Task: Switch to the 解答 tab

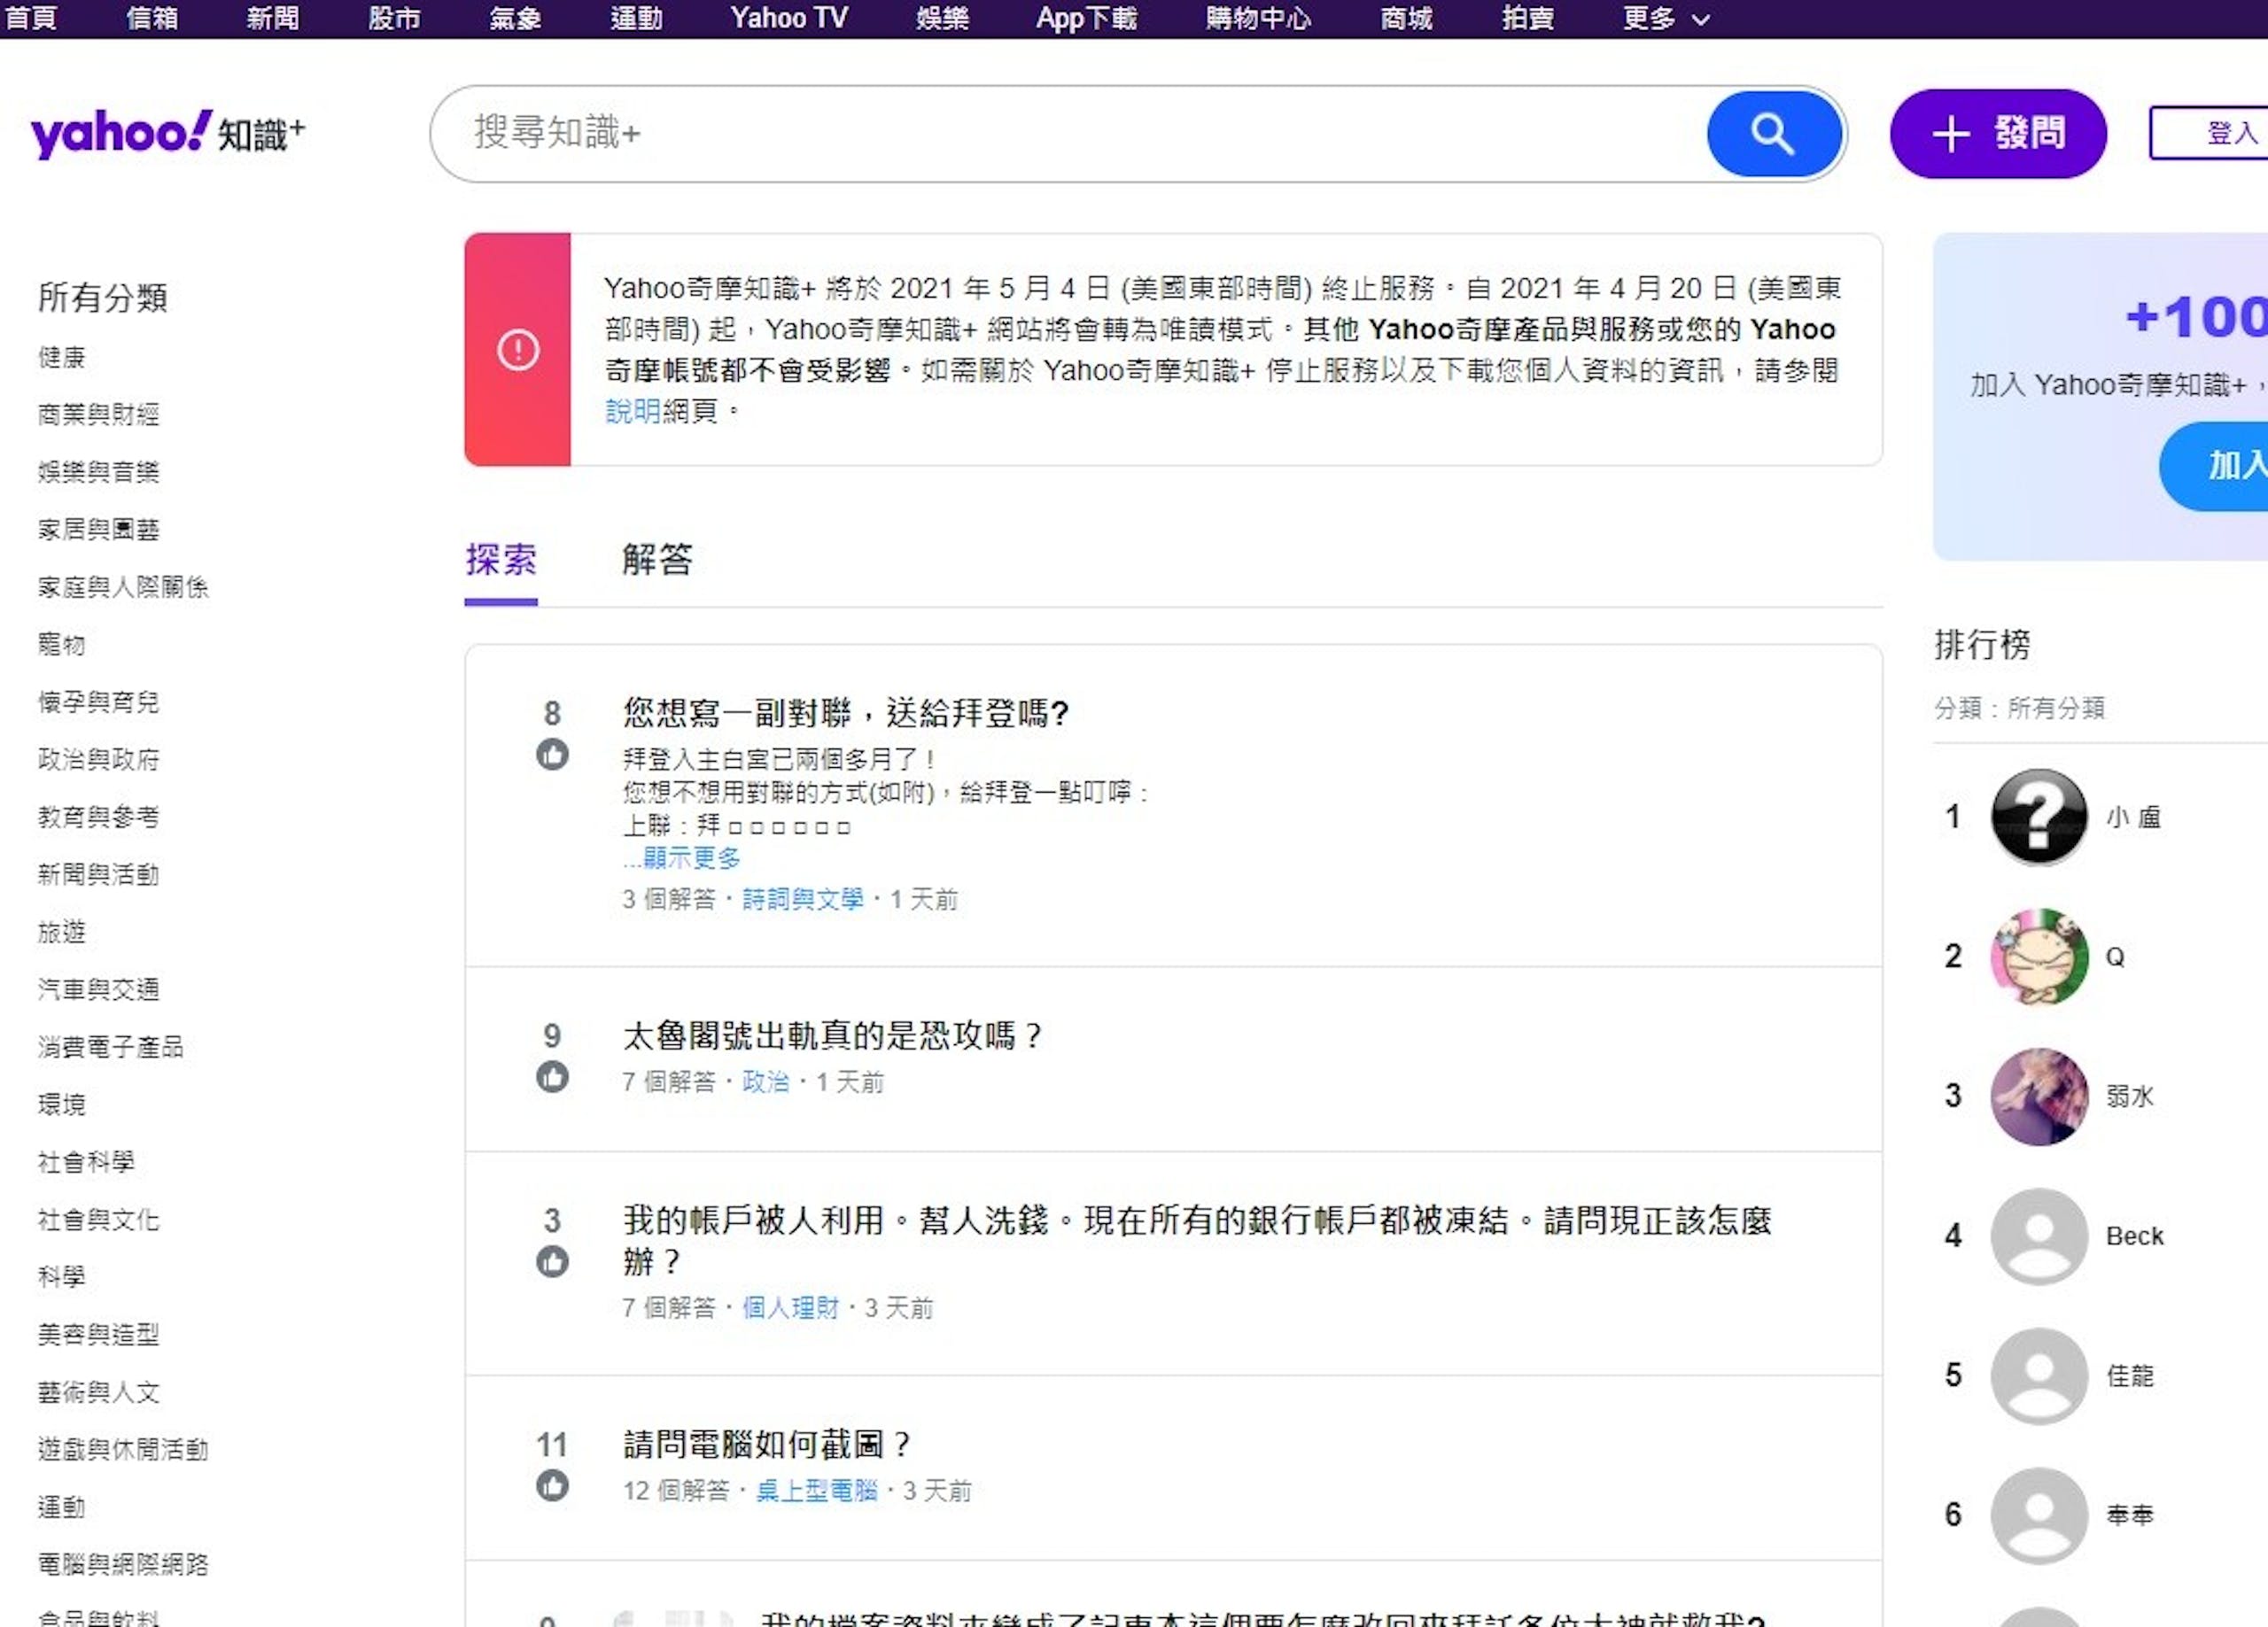Action: [657, 559]
